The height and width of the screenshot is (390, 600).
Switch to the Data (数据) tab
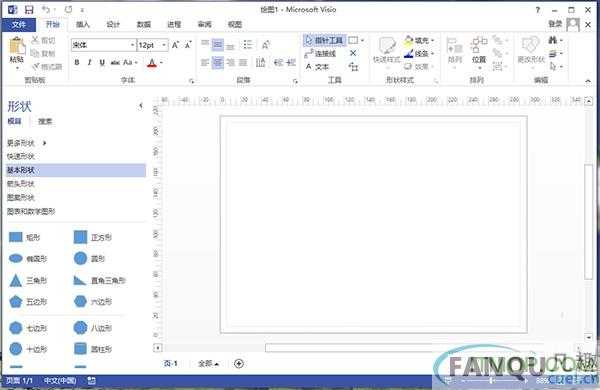pyautogui.click(x=144, y=24)
